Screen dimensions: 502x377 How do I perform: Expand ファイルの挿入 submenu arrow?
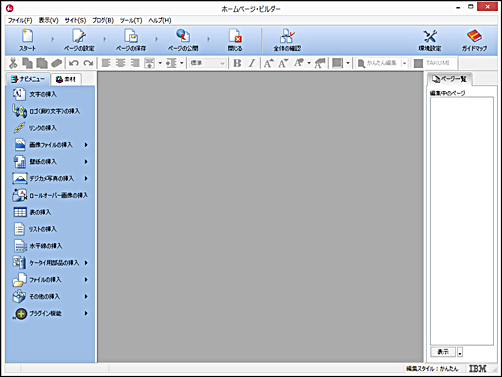(x=86, y=280)
